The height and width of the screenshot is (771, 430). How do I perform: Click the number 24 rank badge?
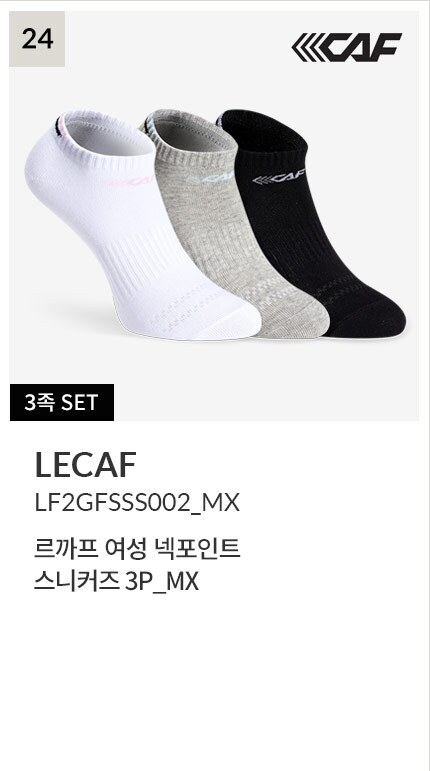coord(37,39)
